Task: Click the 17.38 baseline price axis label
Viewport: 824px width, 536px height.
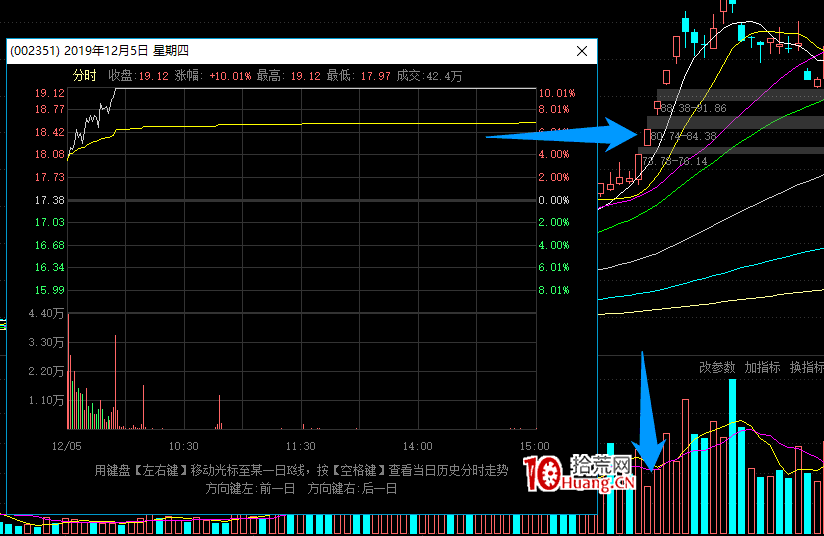Action: (x=50, y=200)
